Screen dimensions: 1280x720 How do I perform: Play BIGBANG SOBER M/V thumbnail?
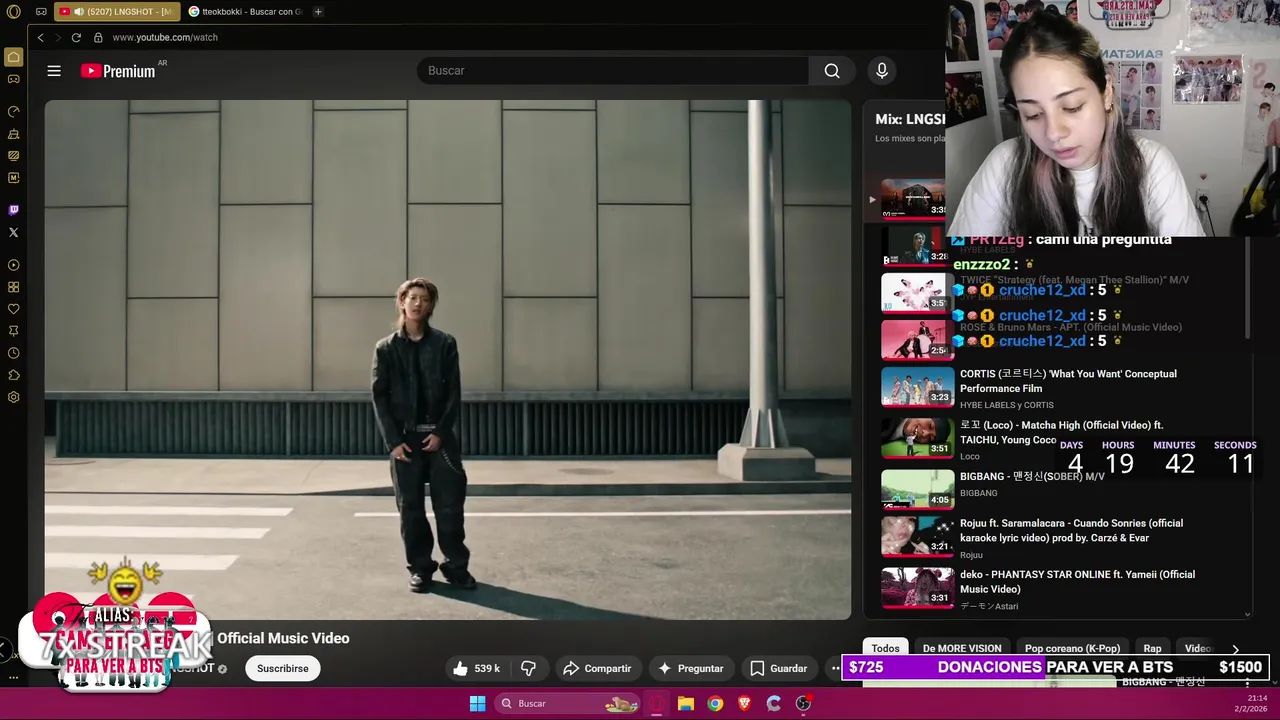coord(918,489)
